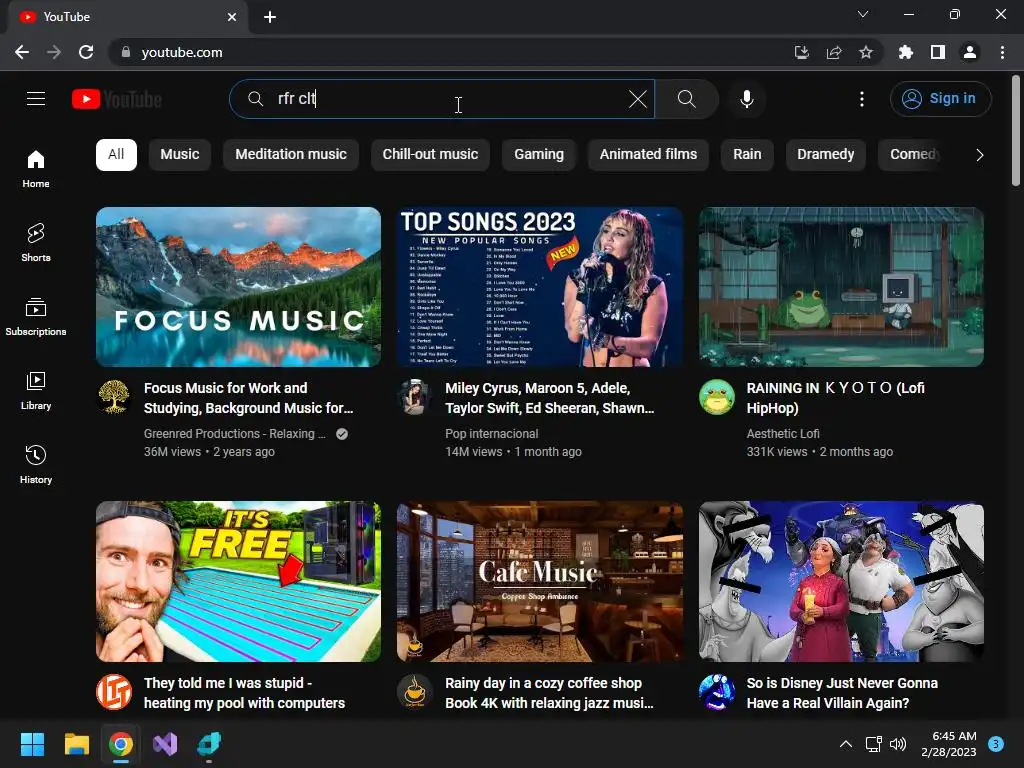1024x768 pixels.
Task: Open Chrome profile icon
Action: coord(970,52)
